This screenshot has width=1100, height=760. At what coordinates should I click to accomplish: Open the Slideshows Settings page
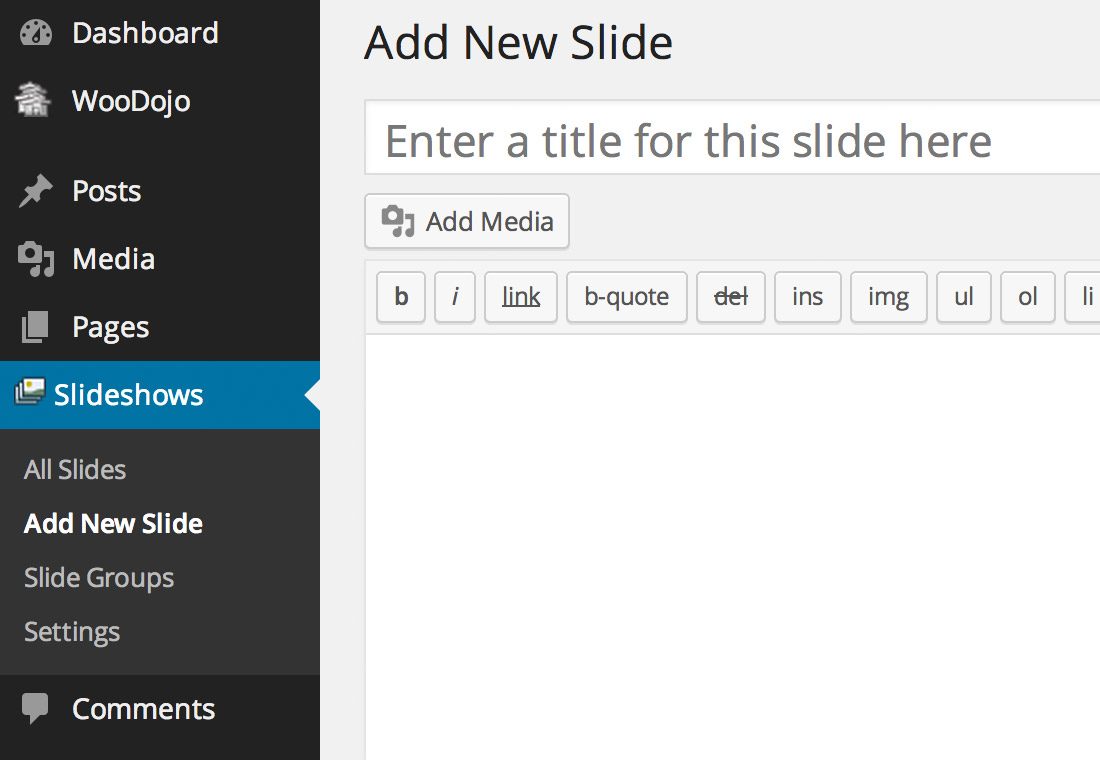[x=71, y=631]
